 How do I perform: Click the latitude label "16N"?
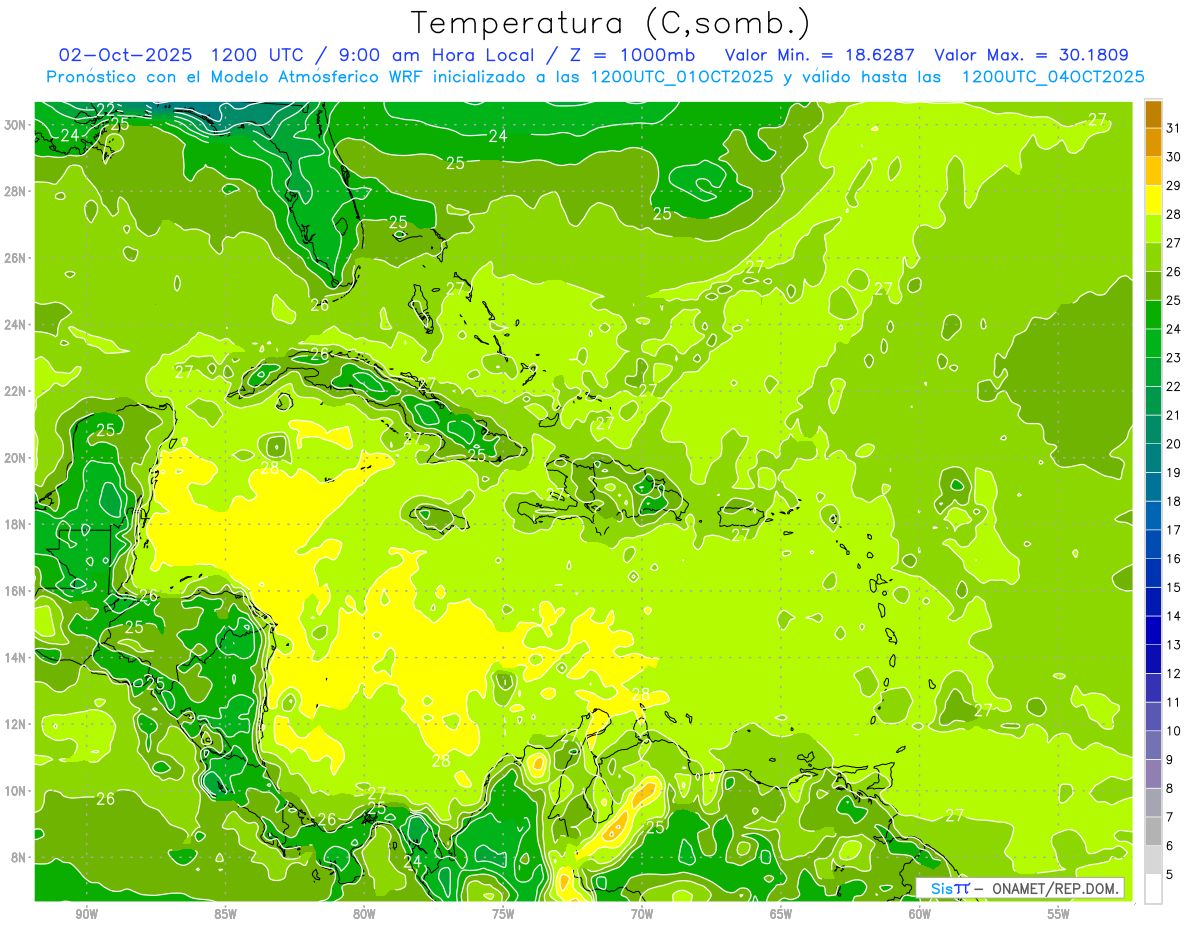[16, 591]
